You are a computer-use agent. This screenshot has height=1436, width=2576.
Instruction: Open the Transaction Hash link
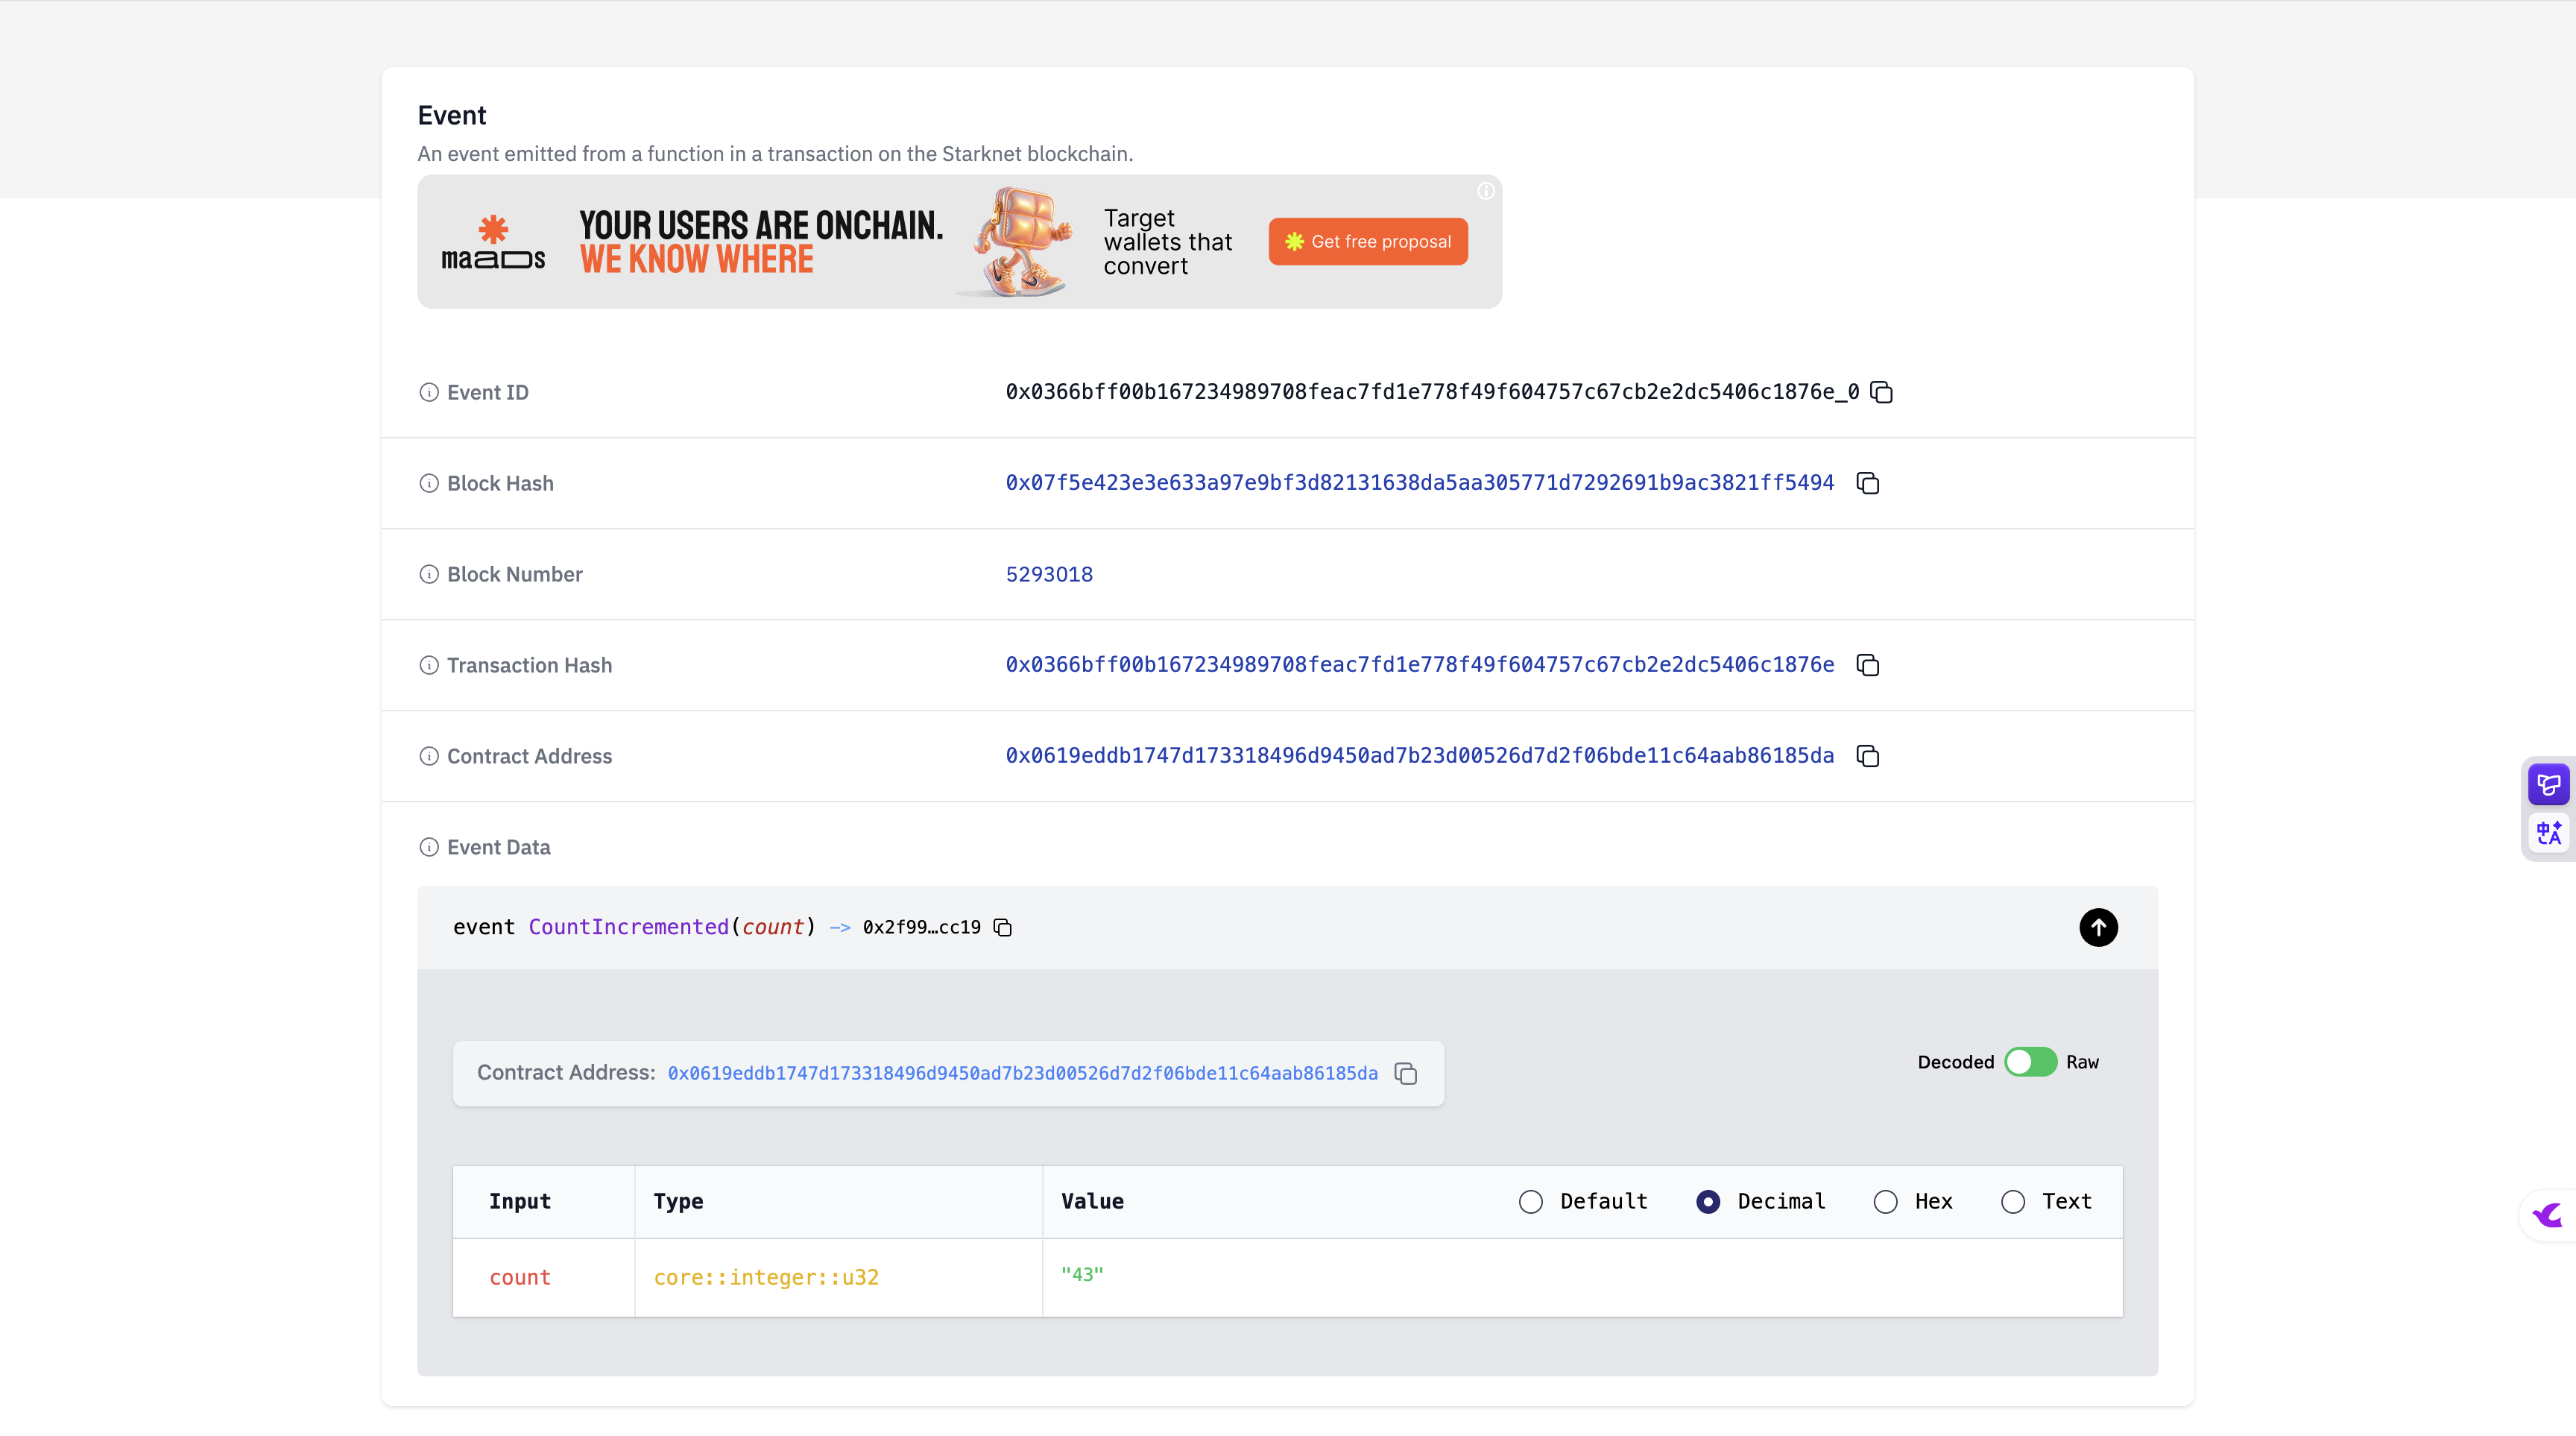click(x=1419, y=665)
